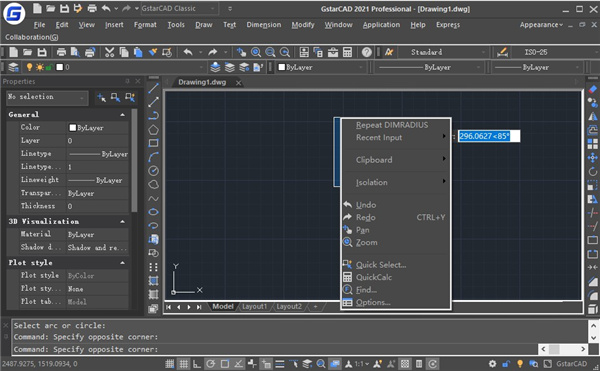
Task: Click the Zoom Realtime icon in toolbar
Action: tap(256, 52)
